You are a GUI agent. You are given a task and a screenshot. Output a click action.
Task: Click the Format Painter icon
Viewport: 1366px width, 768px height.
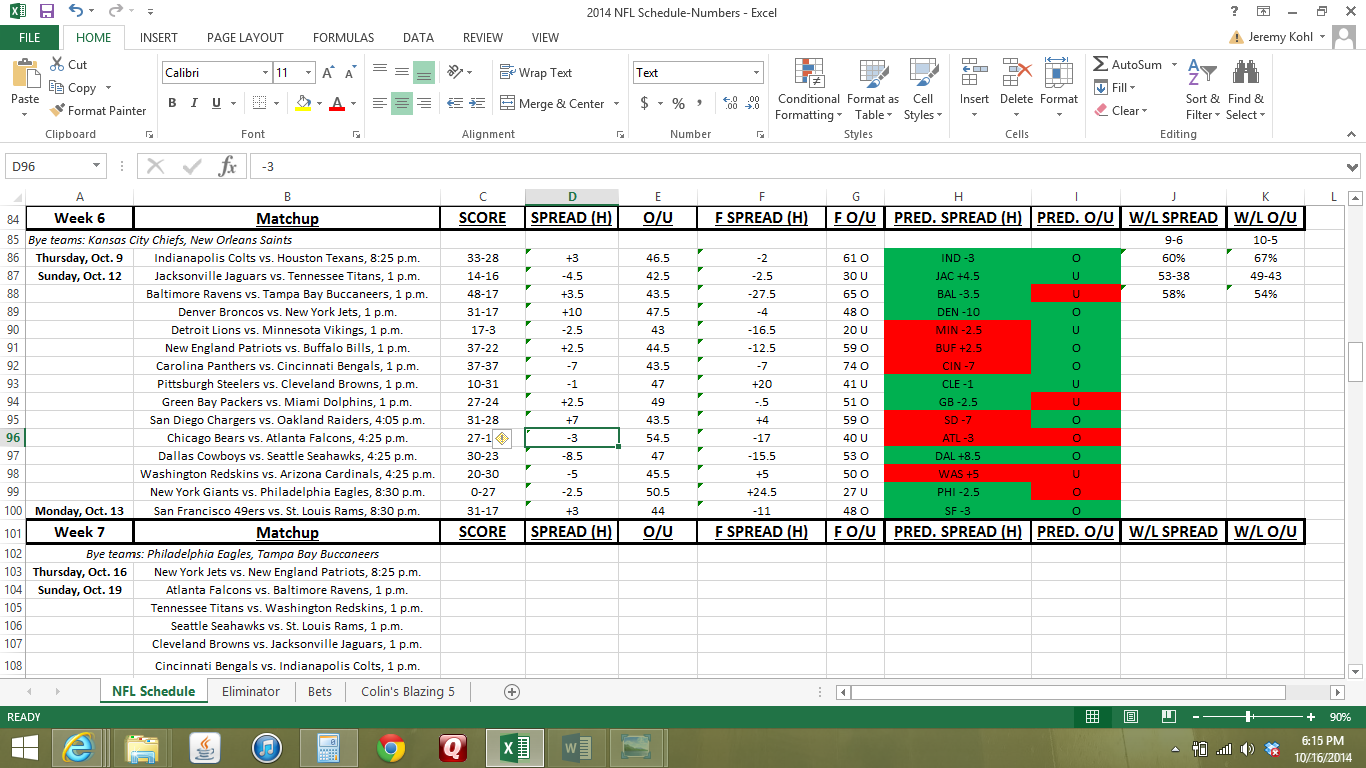[x=58, y=111]
